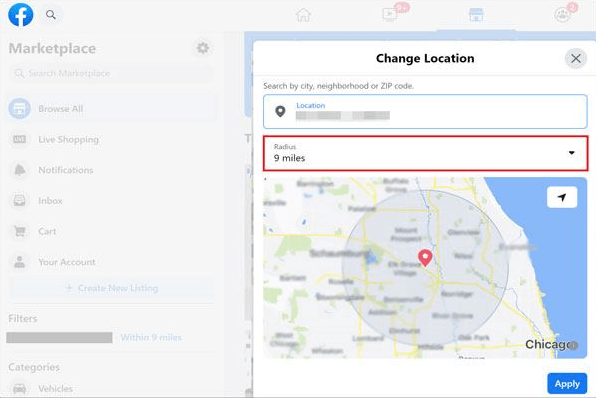
Task: Select the Marketplace storefront tab icon
Action: pos(476,15)
